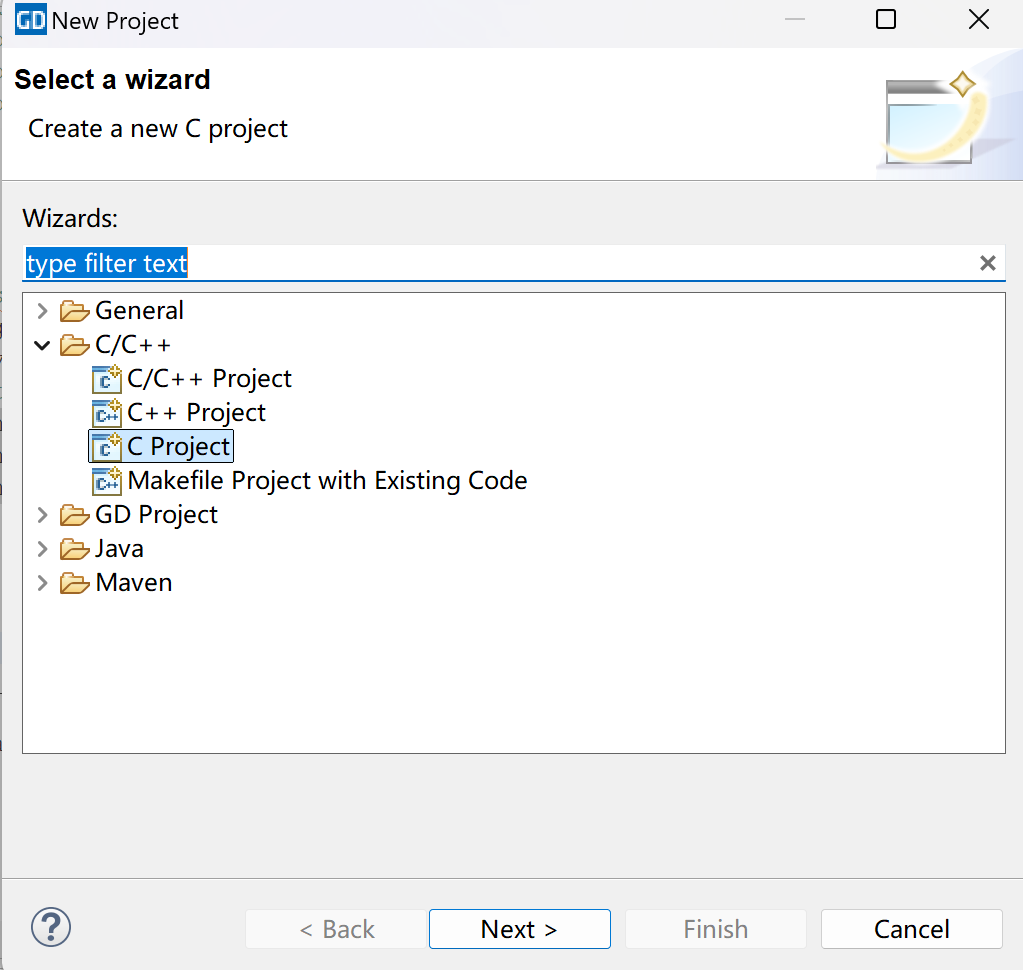Click the C Project wizard icon

(106, 447)
